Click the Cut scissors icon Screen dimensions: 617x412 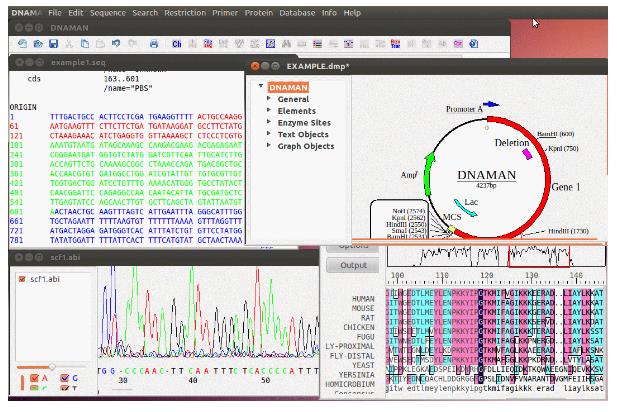point(69,44)
